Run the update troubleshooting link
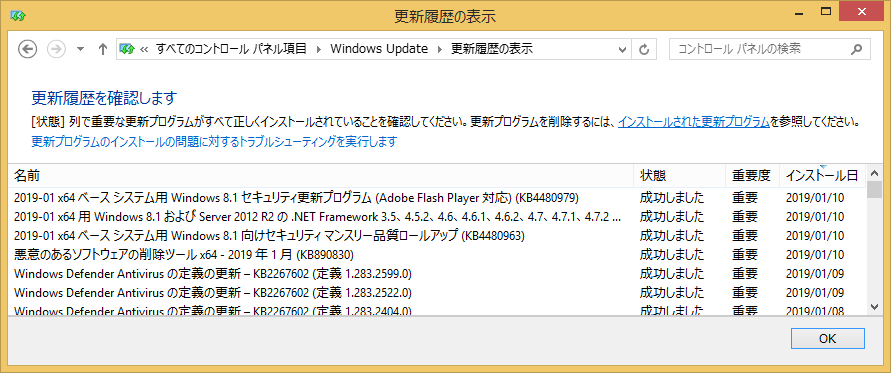 pyautogui.click(x=214, y=142)
